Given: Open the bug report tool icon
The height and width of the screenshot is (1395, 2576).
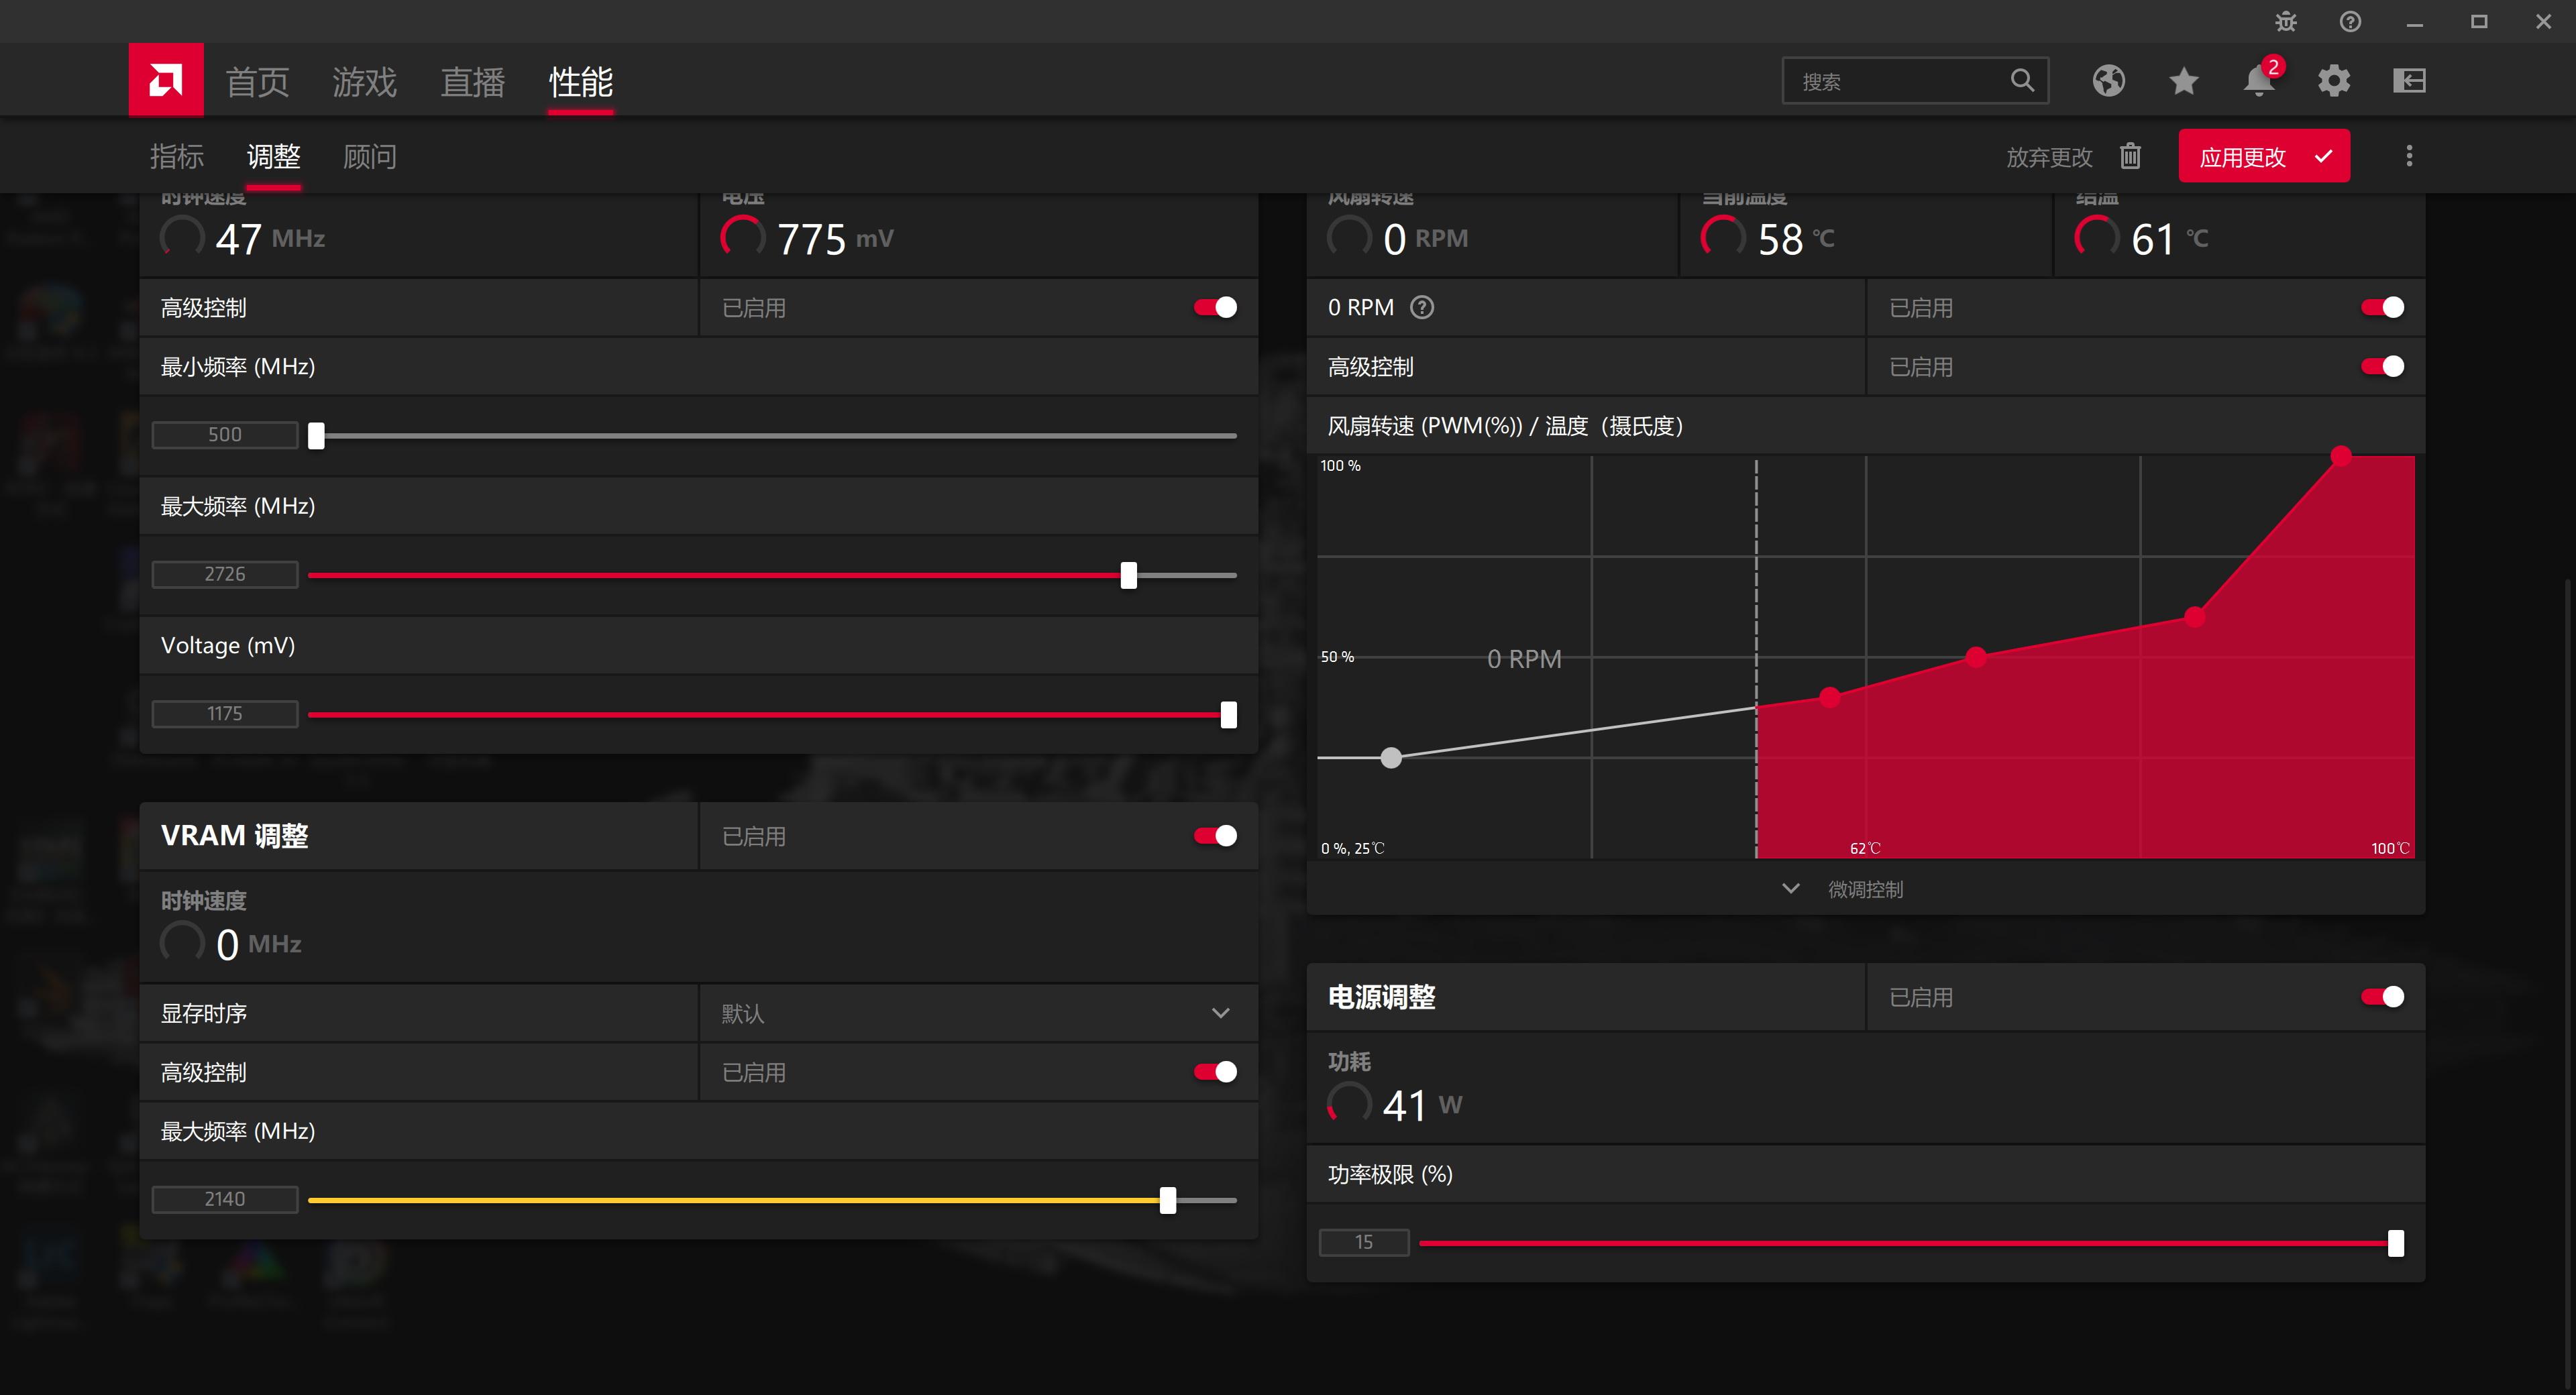Looking at the screenshot, I should 2286,22.
